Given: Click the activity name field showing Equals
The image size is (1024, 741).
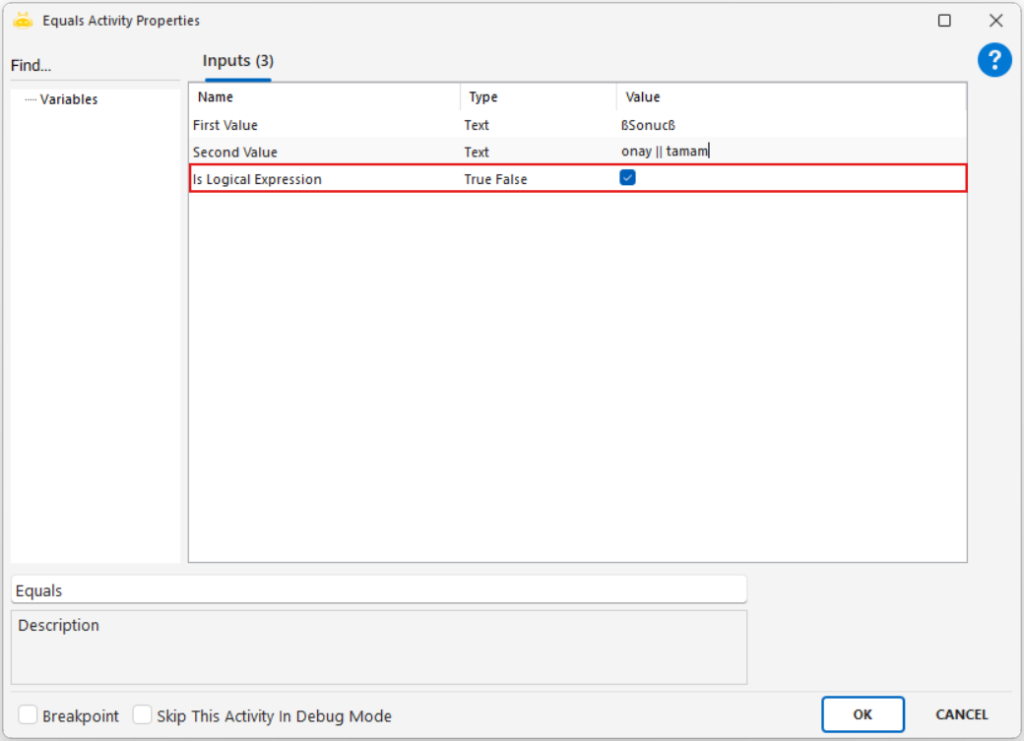Looking at the screenshot, I should [x=378, y=590].
